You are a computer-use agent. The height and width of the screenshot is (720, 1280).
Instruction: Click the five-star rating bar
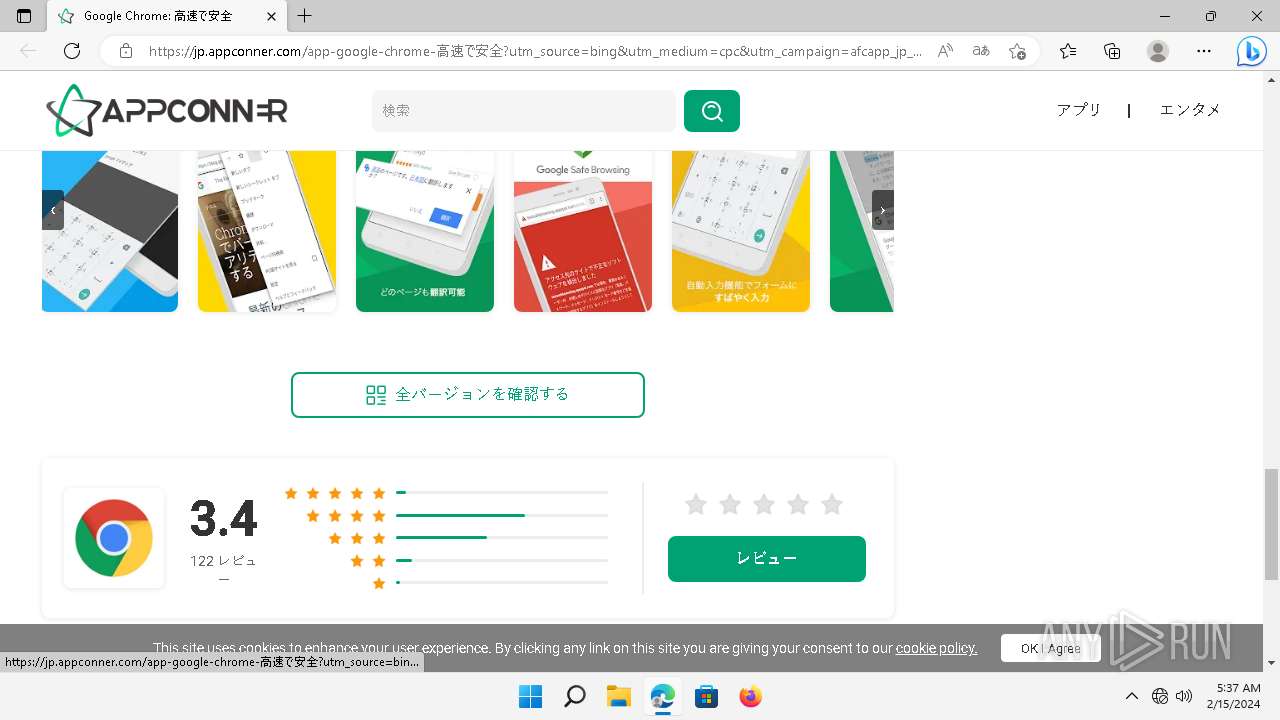pos(502,493)
